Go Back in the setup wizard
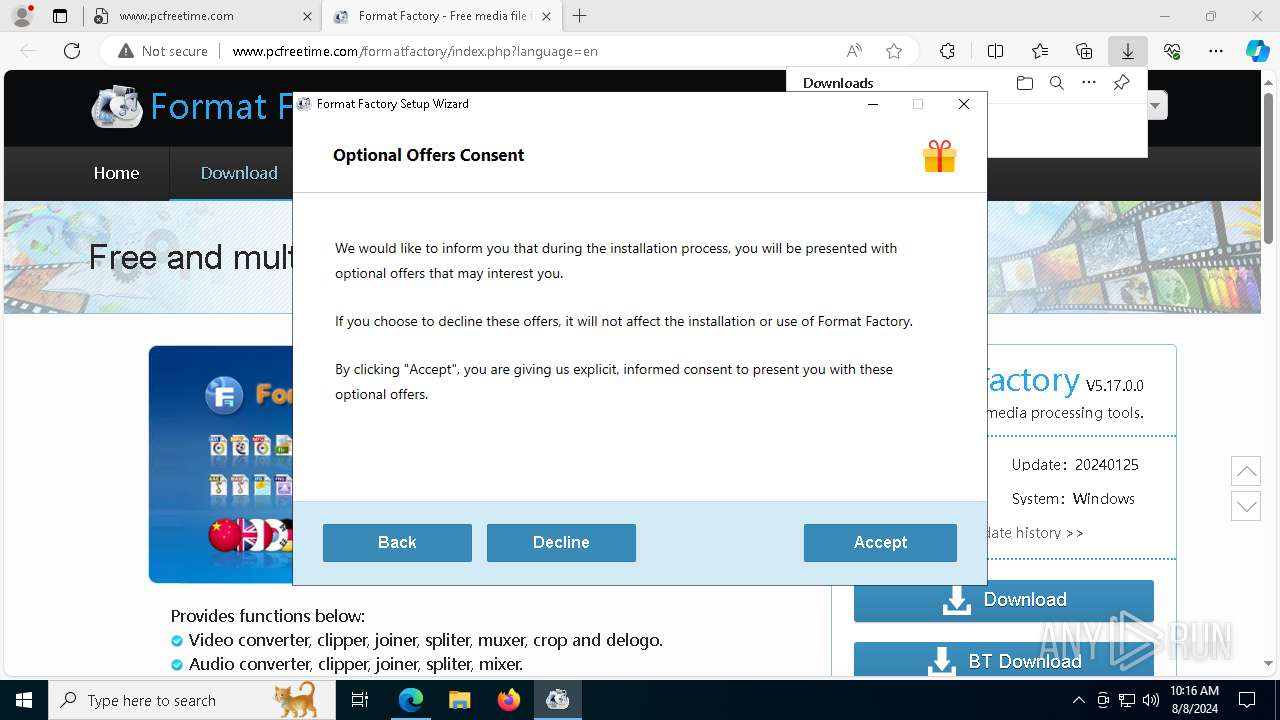 397,542
